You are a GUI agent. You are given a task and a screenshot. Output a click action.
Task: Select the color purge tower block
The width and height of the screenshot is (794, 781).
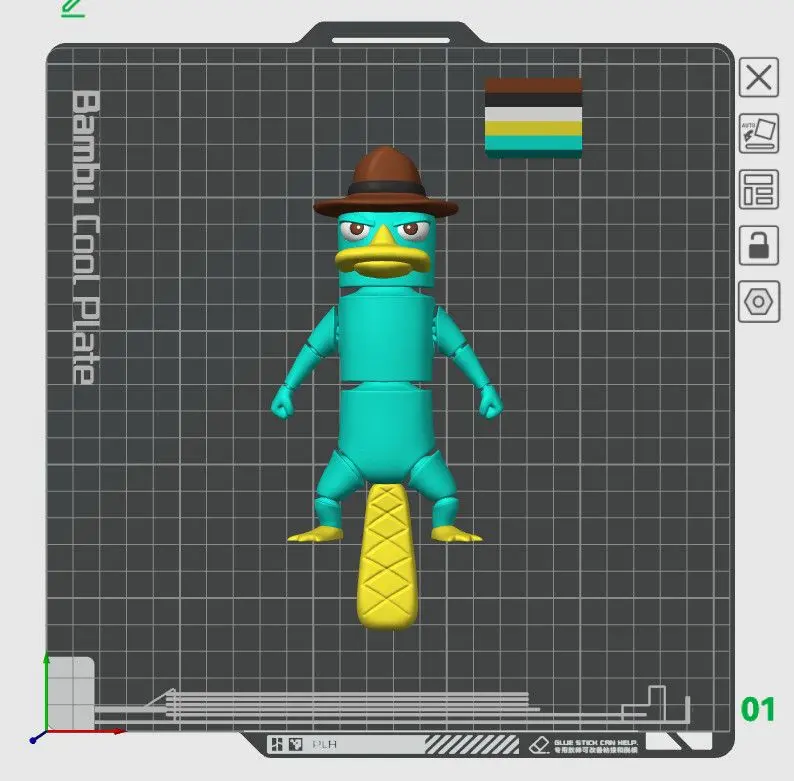534,118
